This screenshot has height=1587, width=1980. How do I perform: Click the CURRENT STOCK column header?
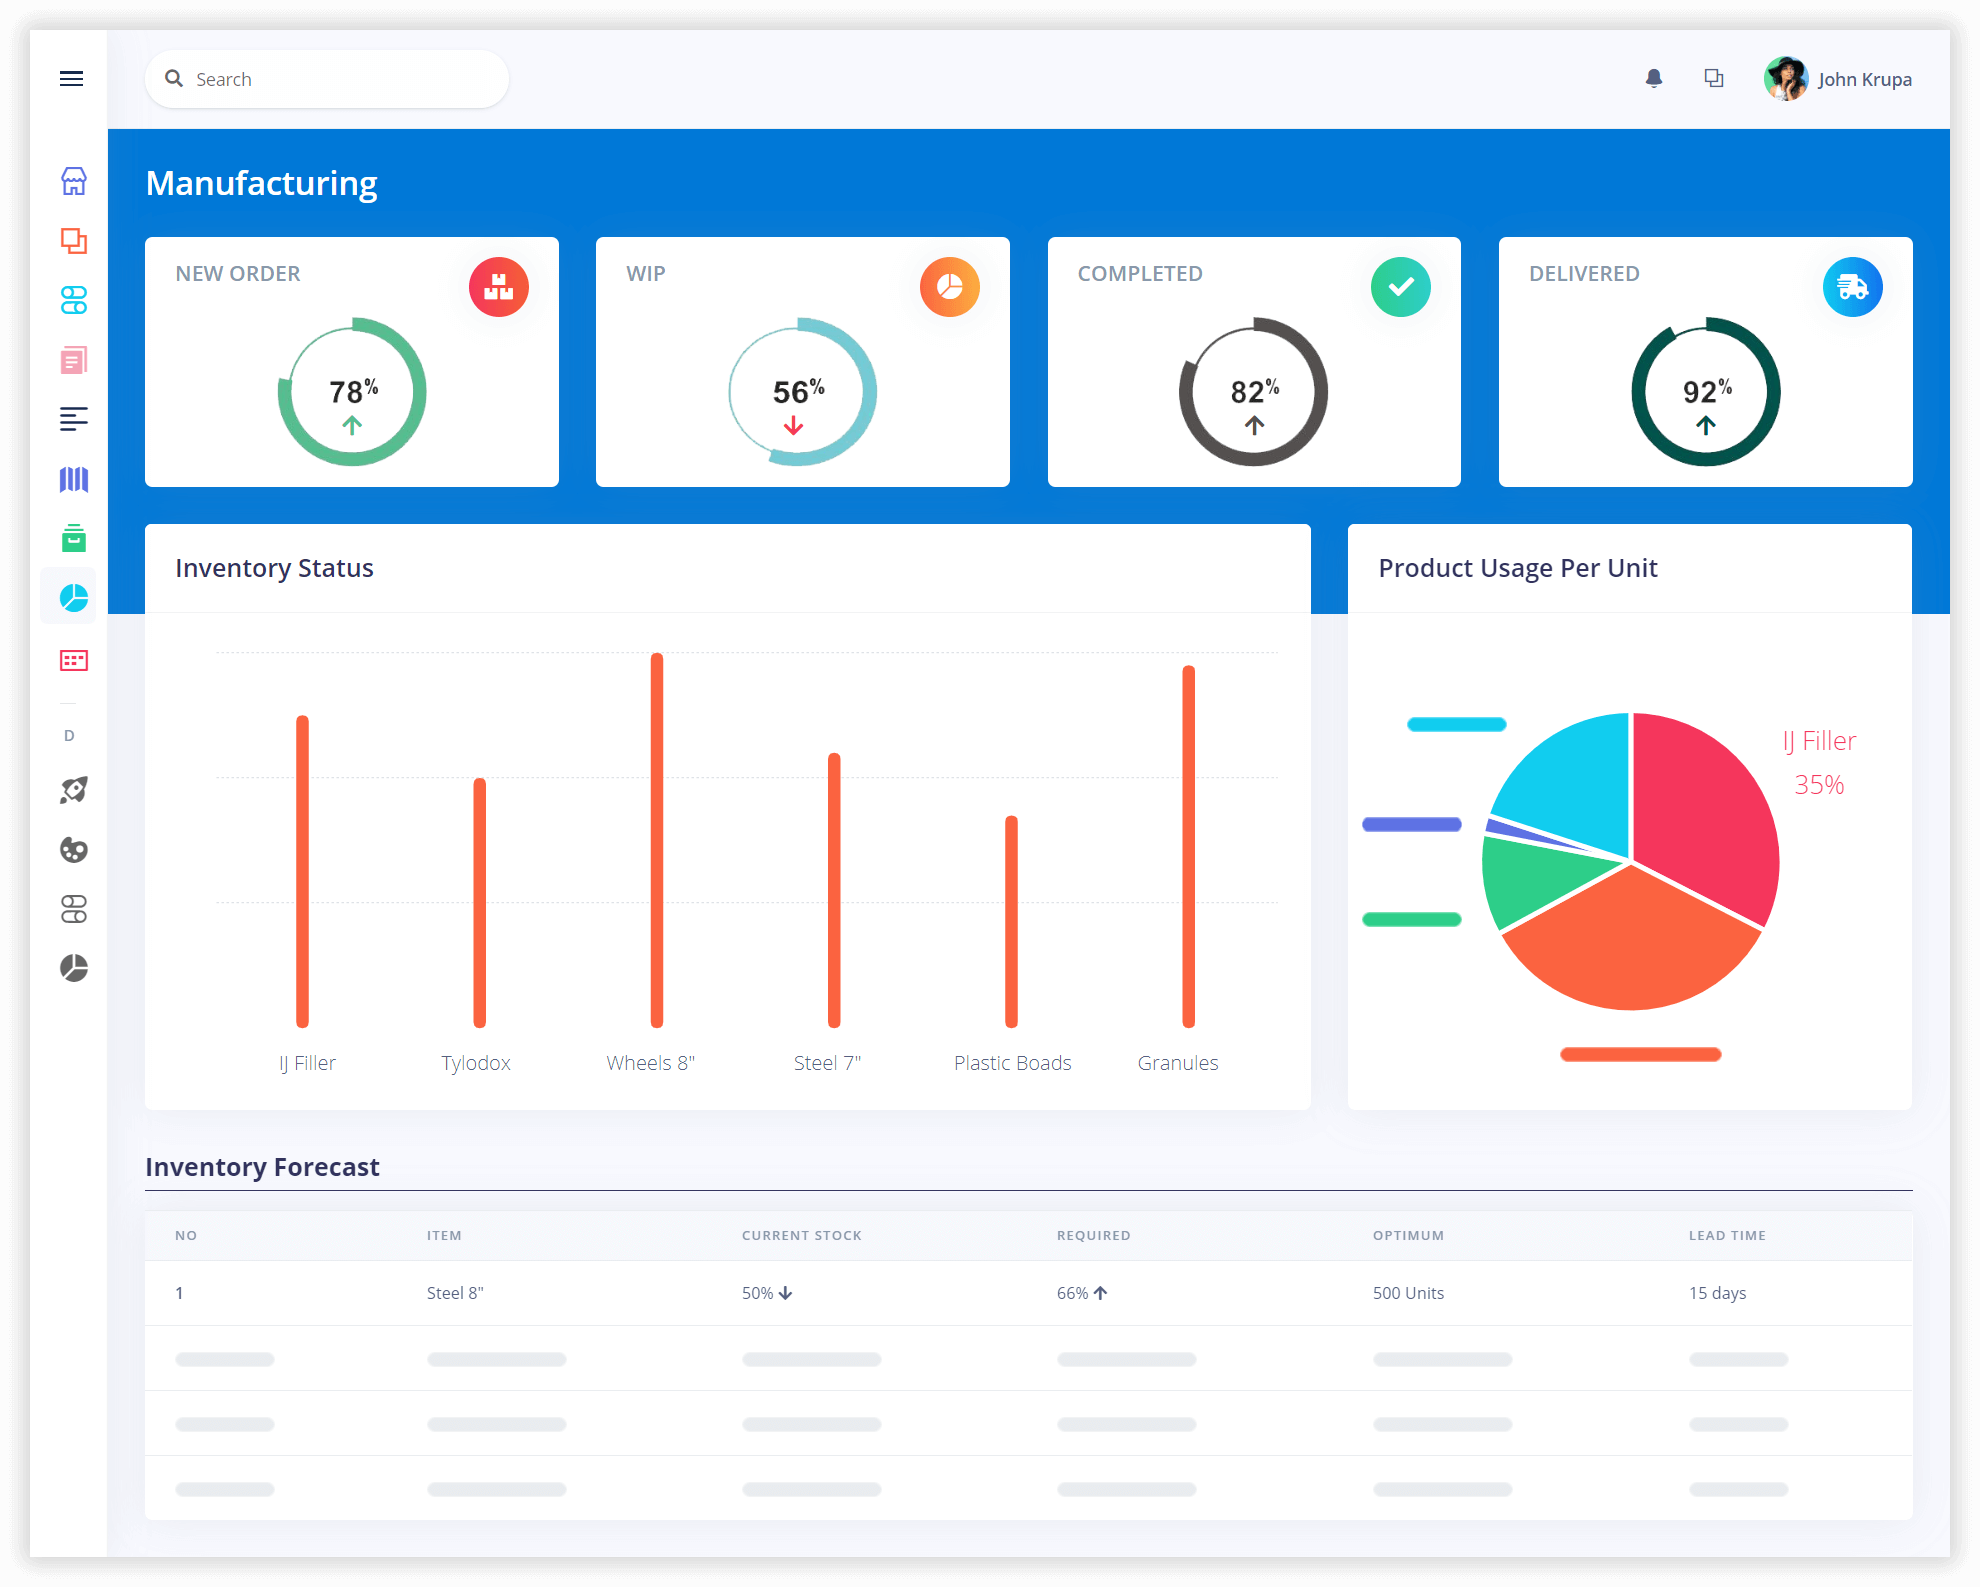[802, 1235]
